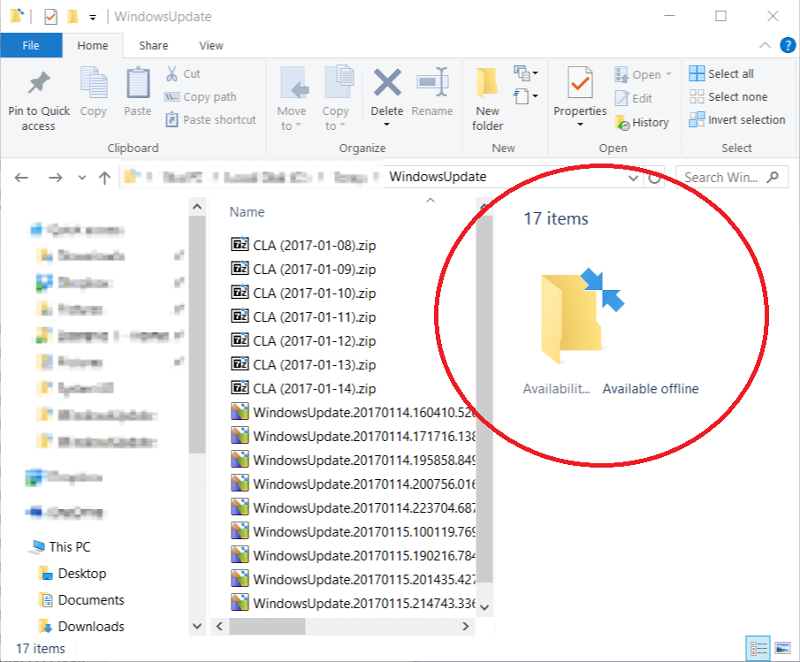The image size is (800, 662).
Task: Create a New folder
Action: click(487, 99)
